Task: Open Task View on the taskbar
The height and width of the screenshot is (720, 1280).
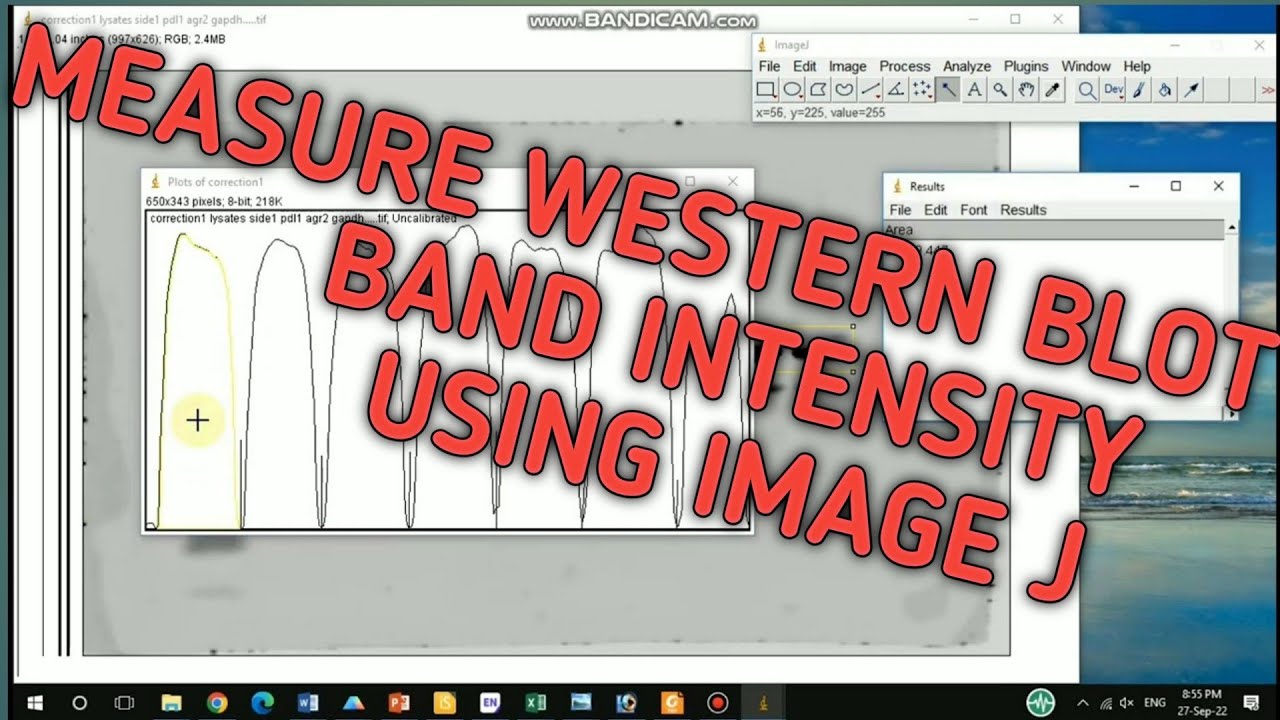Action: (124, 702)
